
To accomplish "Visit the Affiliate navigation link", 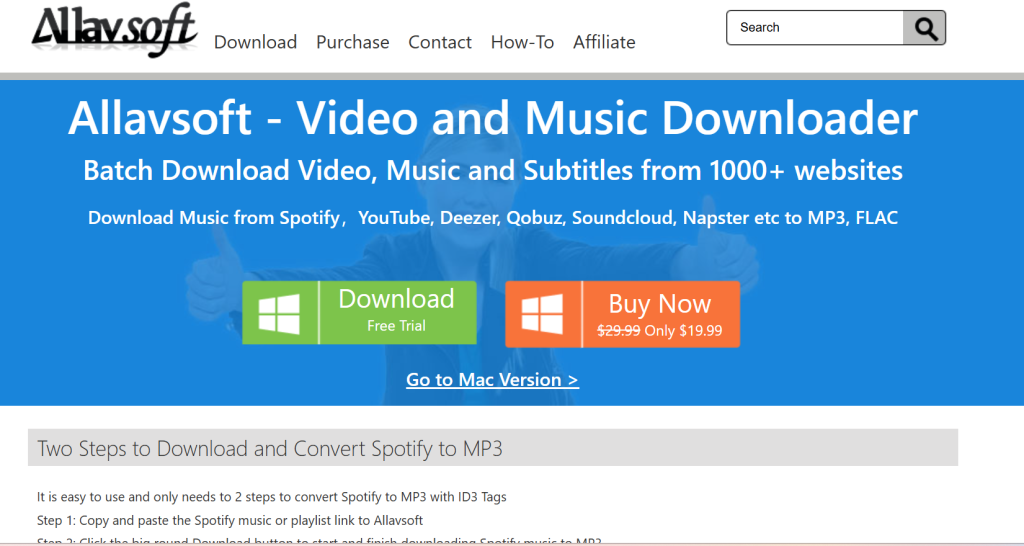I will 604,42.
